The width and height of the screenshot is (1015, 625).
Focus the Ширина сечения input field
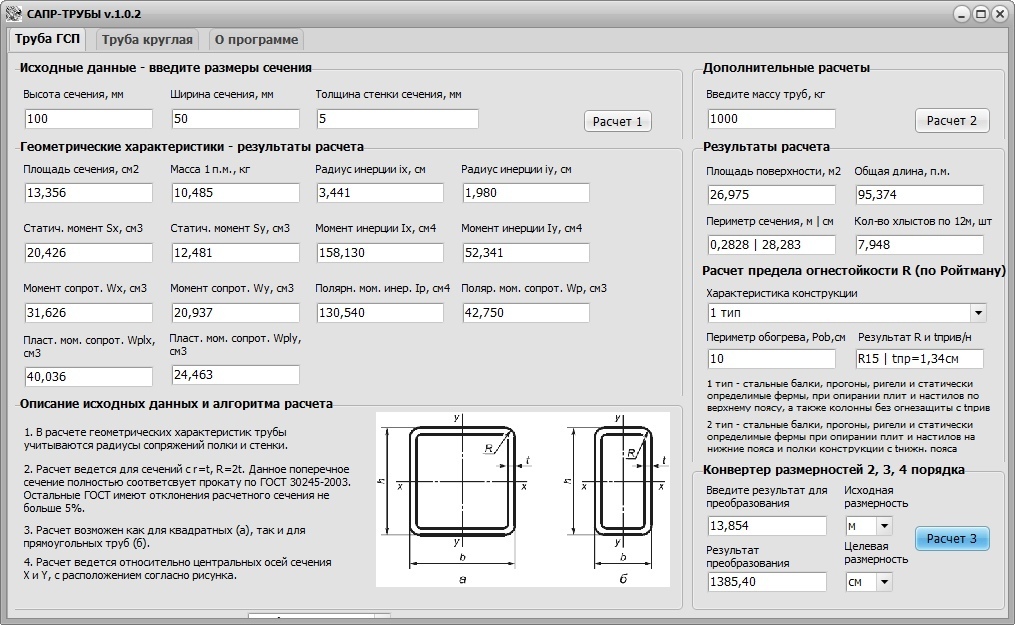pyautogui.click(x=235, y=119)
